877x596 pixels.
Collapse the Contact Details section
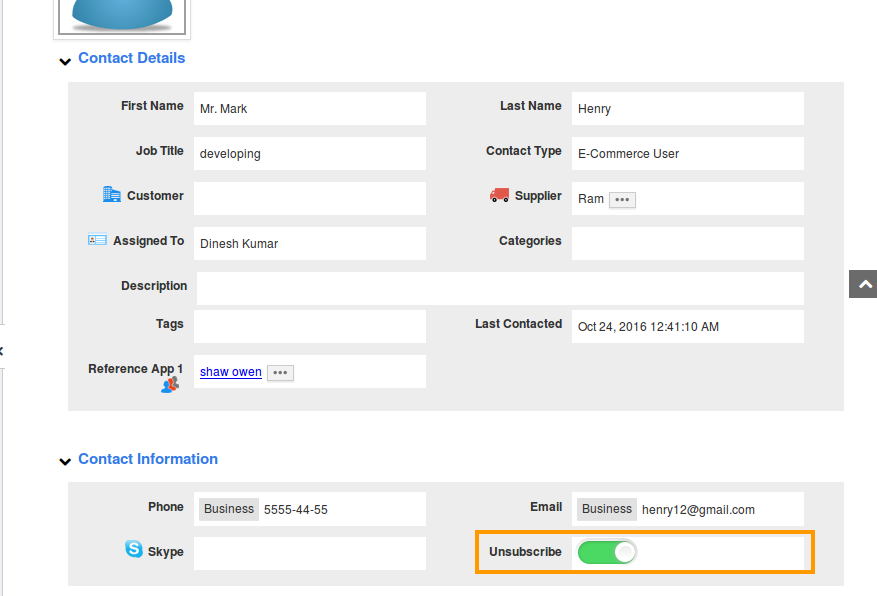click(x=65, y=61)
